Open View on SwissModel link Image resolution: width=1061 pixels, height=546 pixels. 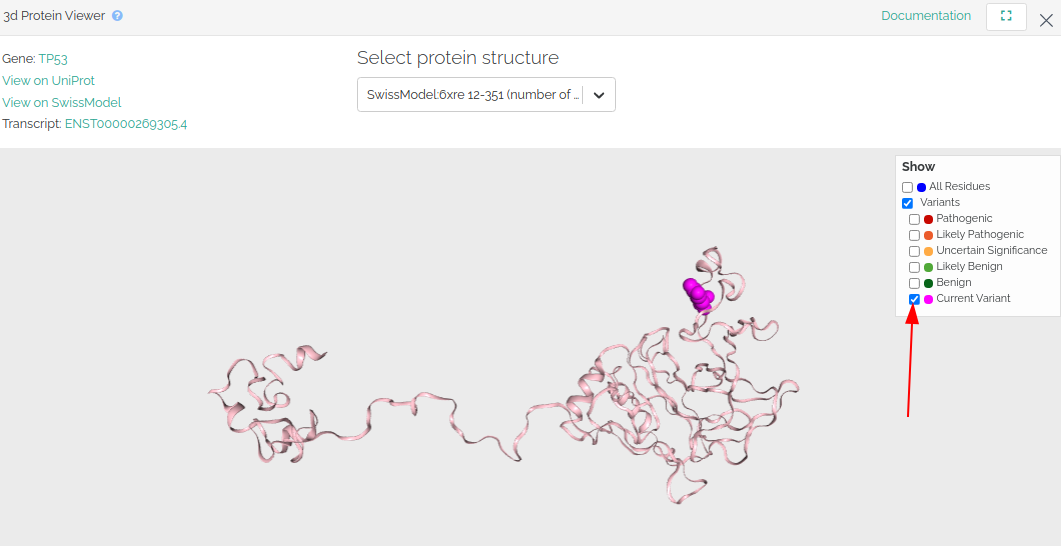[62, 103]
